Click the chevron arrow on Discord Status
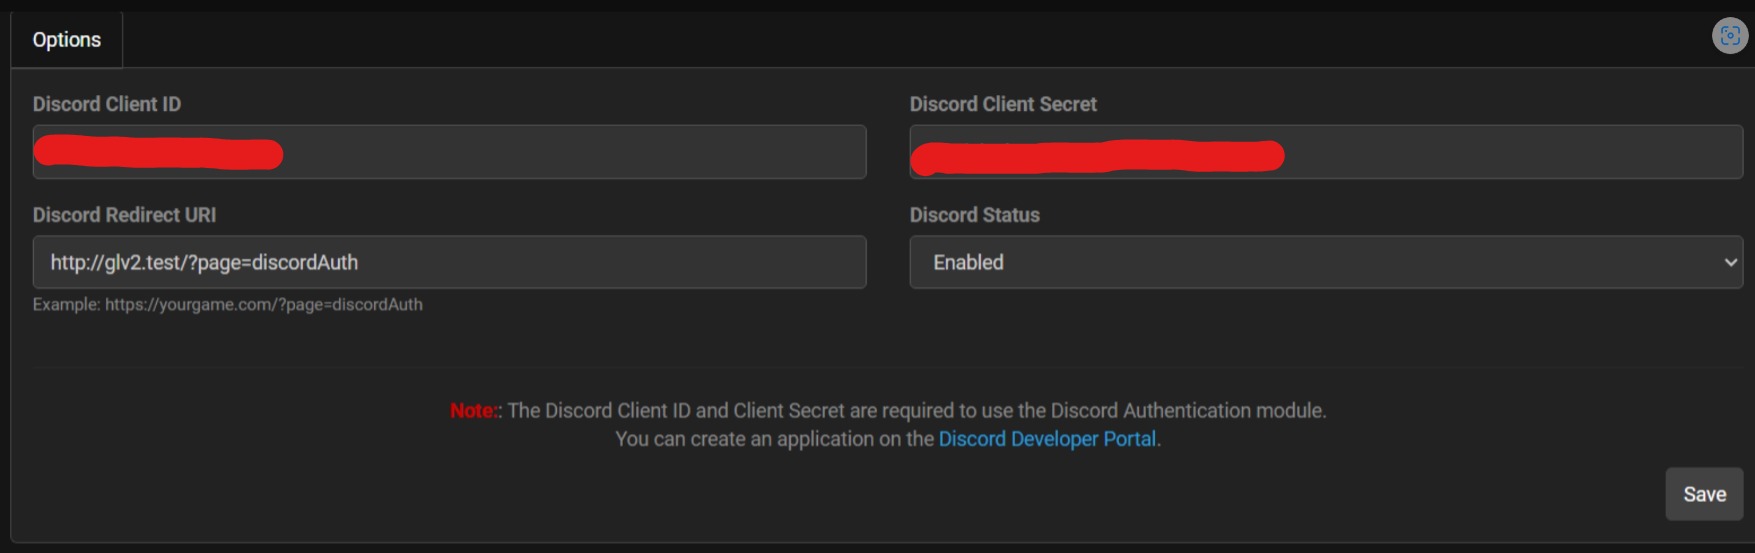Viewport: 1755px width, 553px height. pyautogui.click(x=1730, y=262)
